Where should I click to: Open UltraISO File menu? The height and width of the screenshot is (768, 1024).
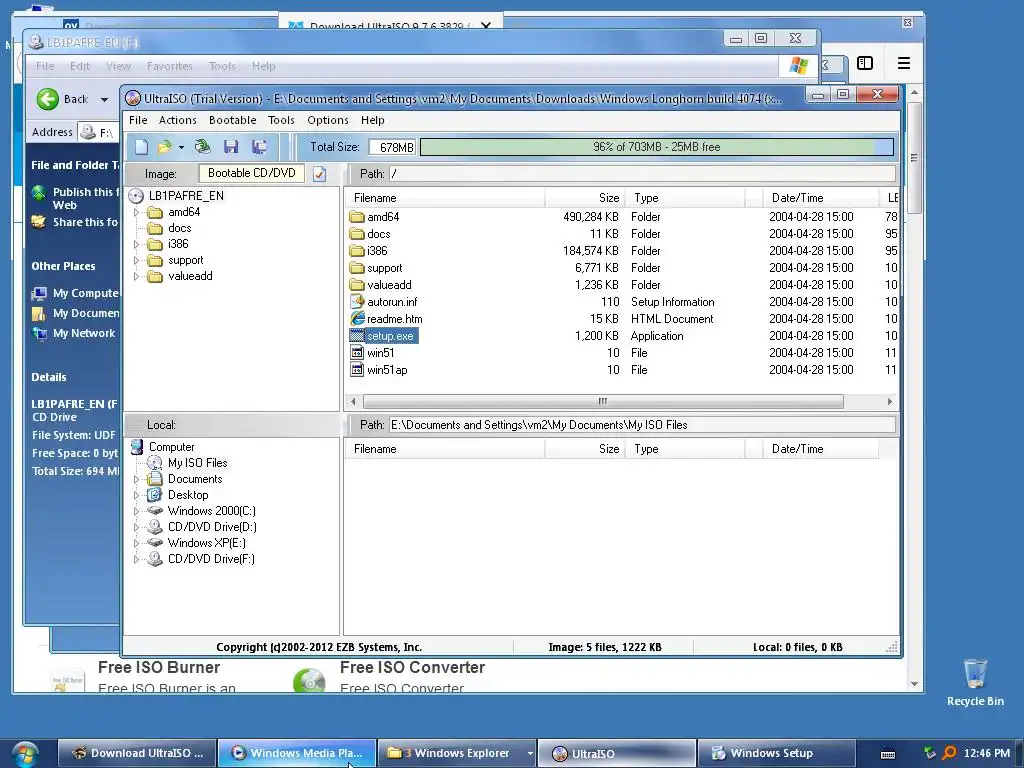pyautogui.click(x=138, y=120)
